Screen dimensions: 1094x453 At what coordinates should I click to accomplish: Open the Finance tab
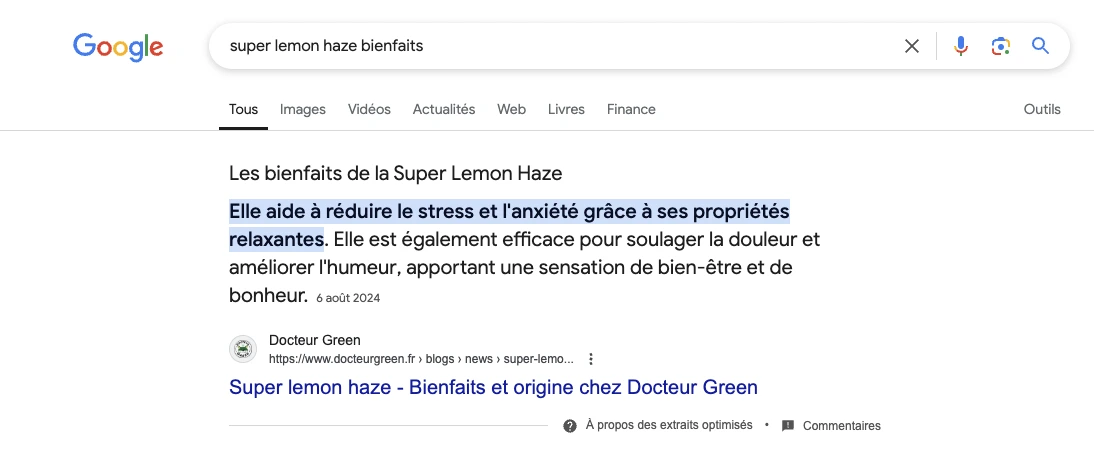[x=631, y=110]
